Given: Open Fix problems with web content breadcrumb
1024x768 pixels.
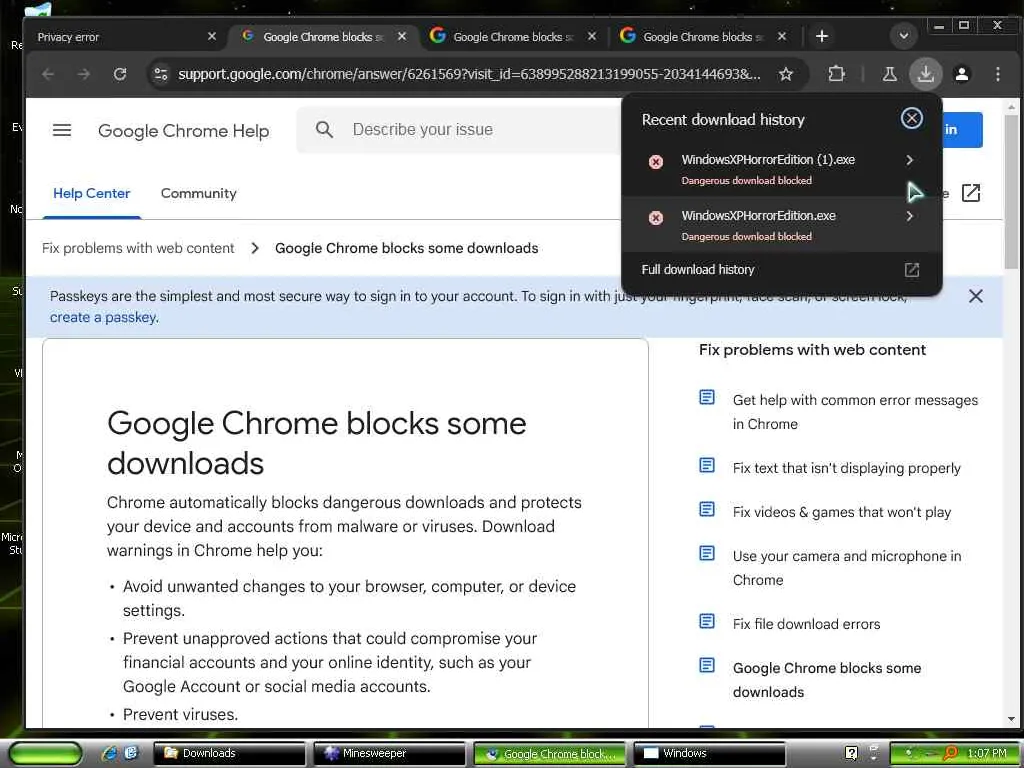Looking at the screenshot, I should (138, 248).
